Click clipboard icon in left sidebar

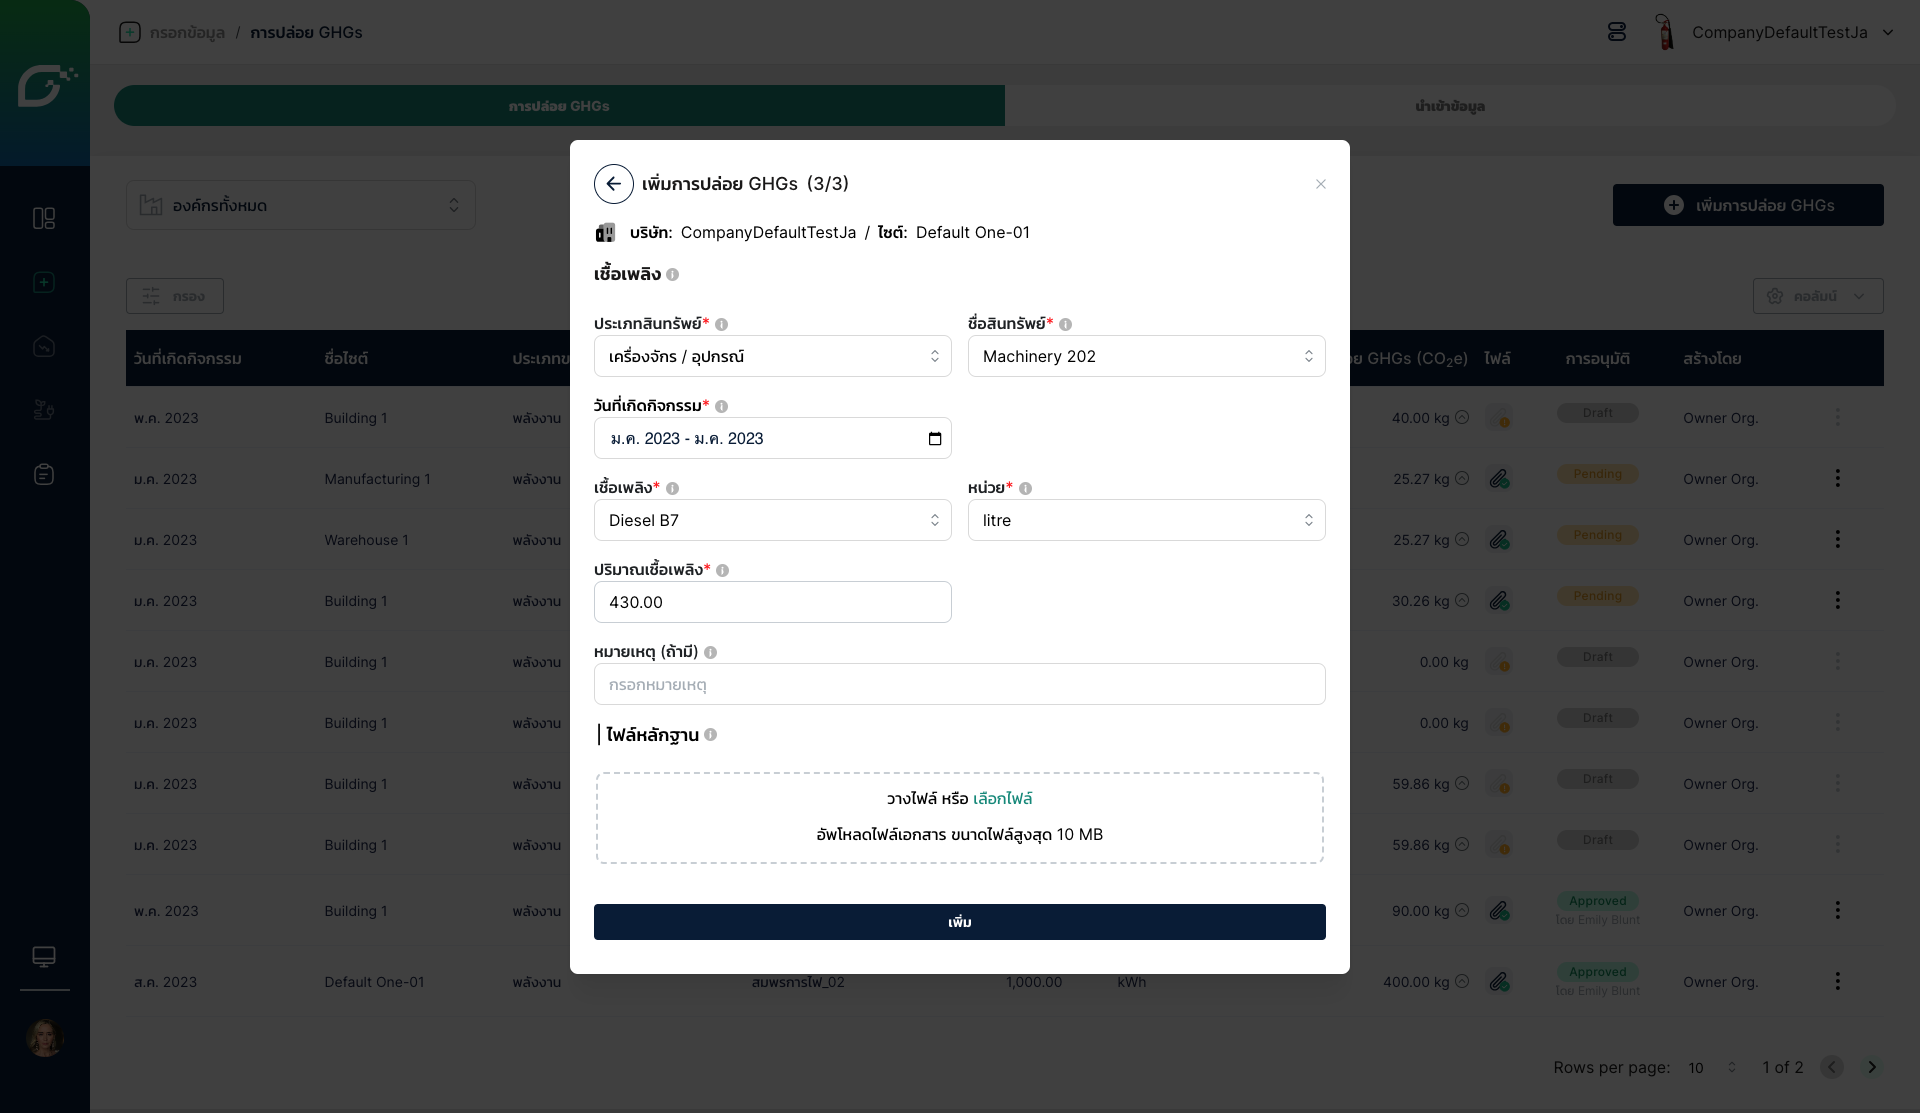point(44,474)
